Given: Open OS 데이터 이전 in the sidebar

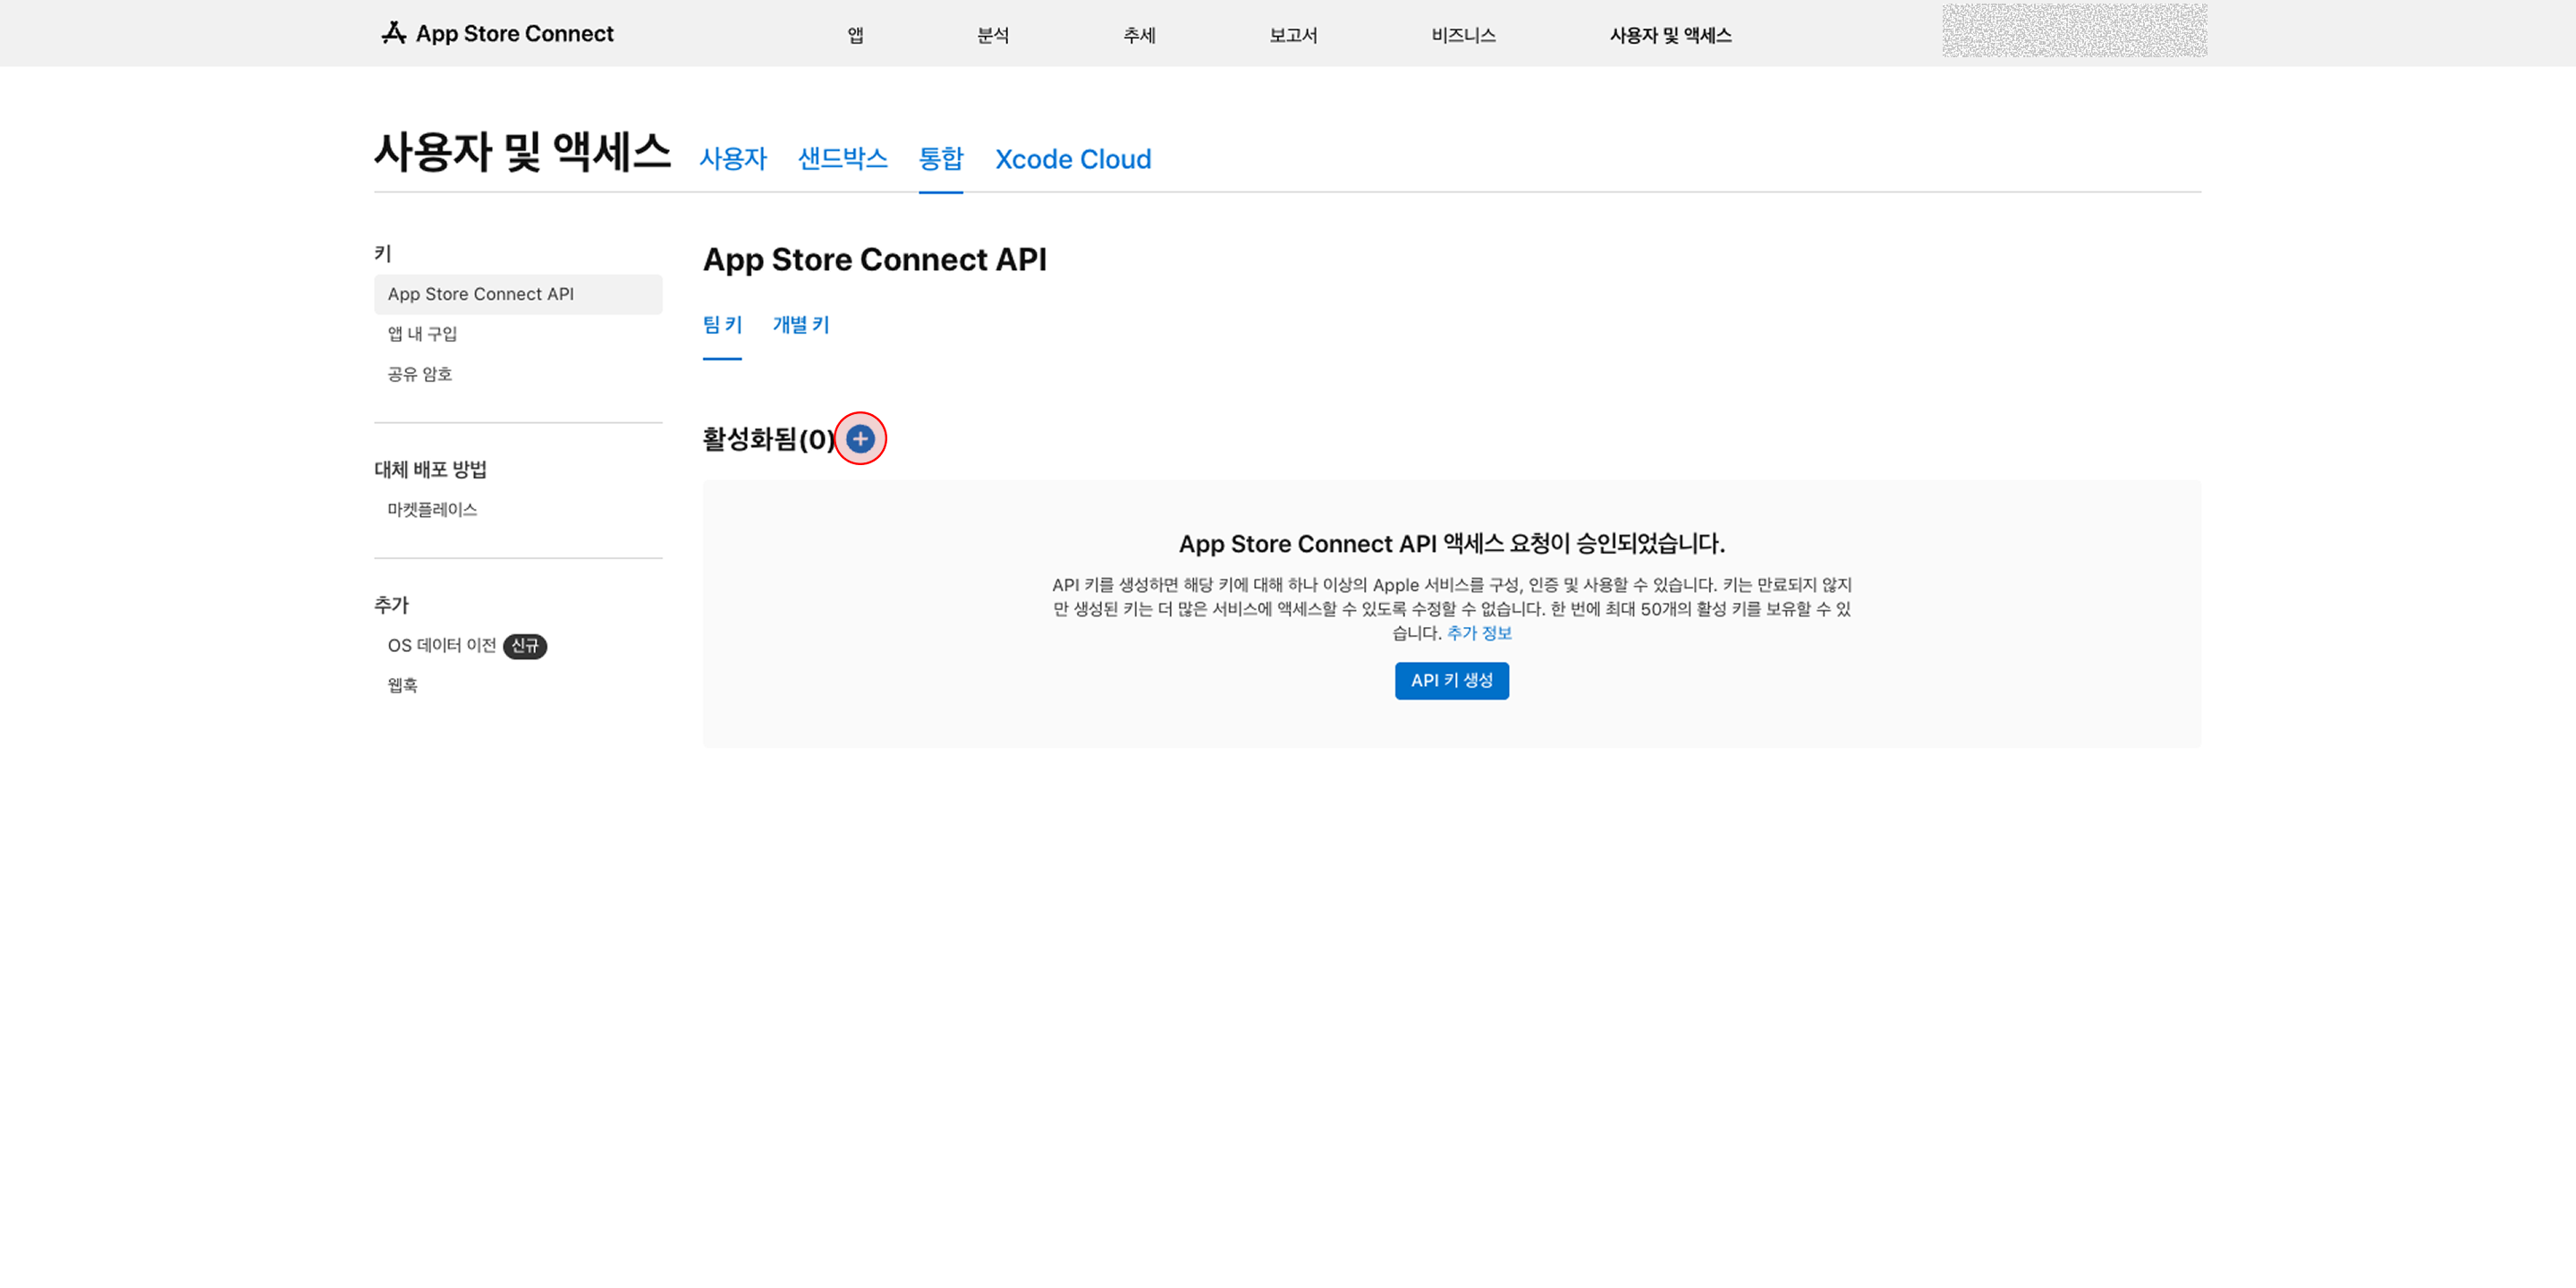Looking at the screenshot, I should (442, 646).
